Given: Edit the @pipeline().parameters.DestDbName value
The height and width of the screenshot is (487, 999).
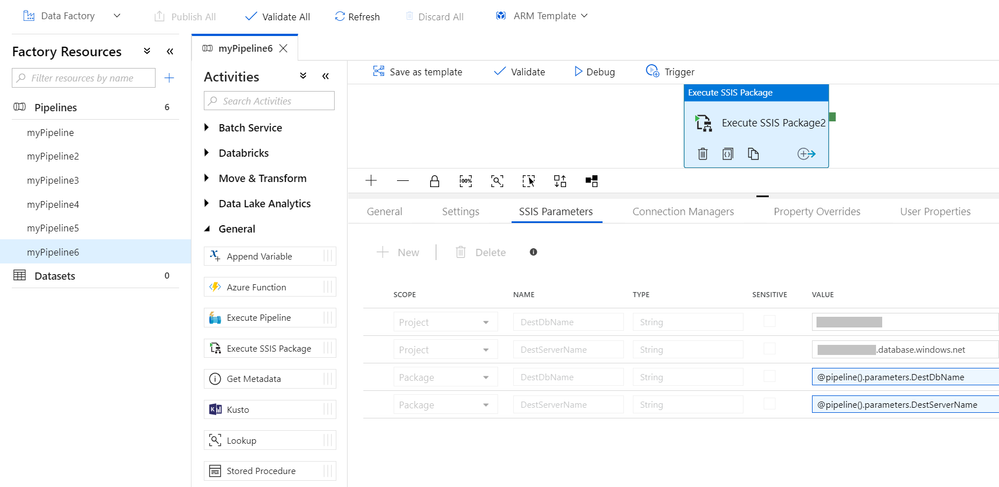Looking at the screenshot, I should [905, 377].
